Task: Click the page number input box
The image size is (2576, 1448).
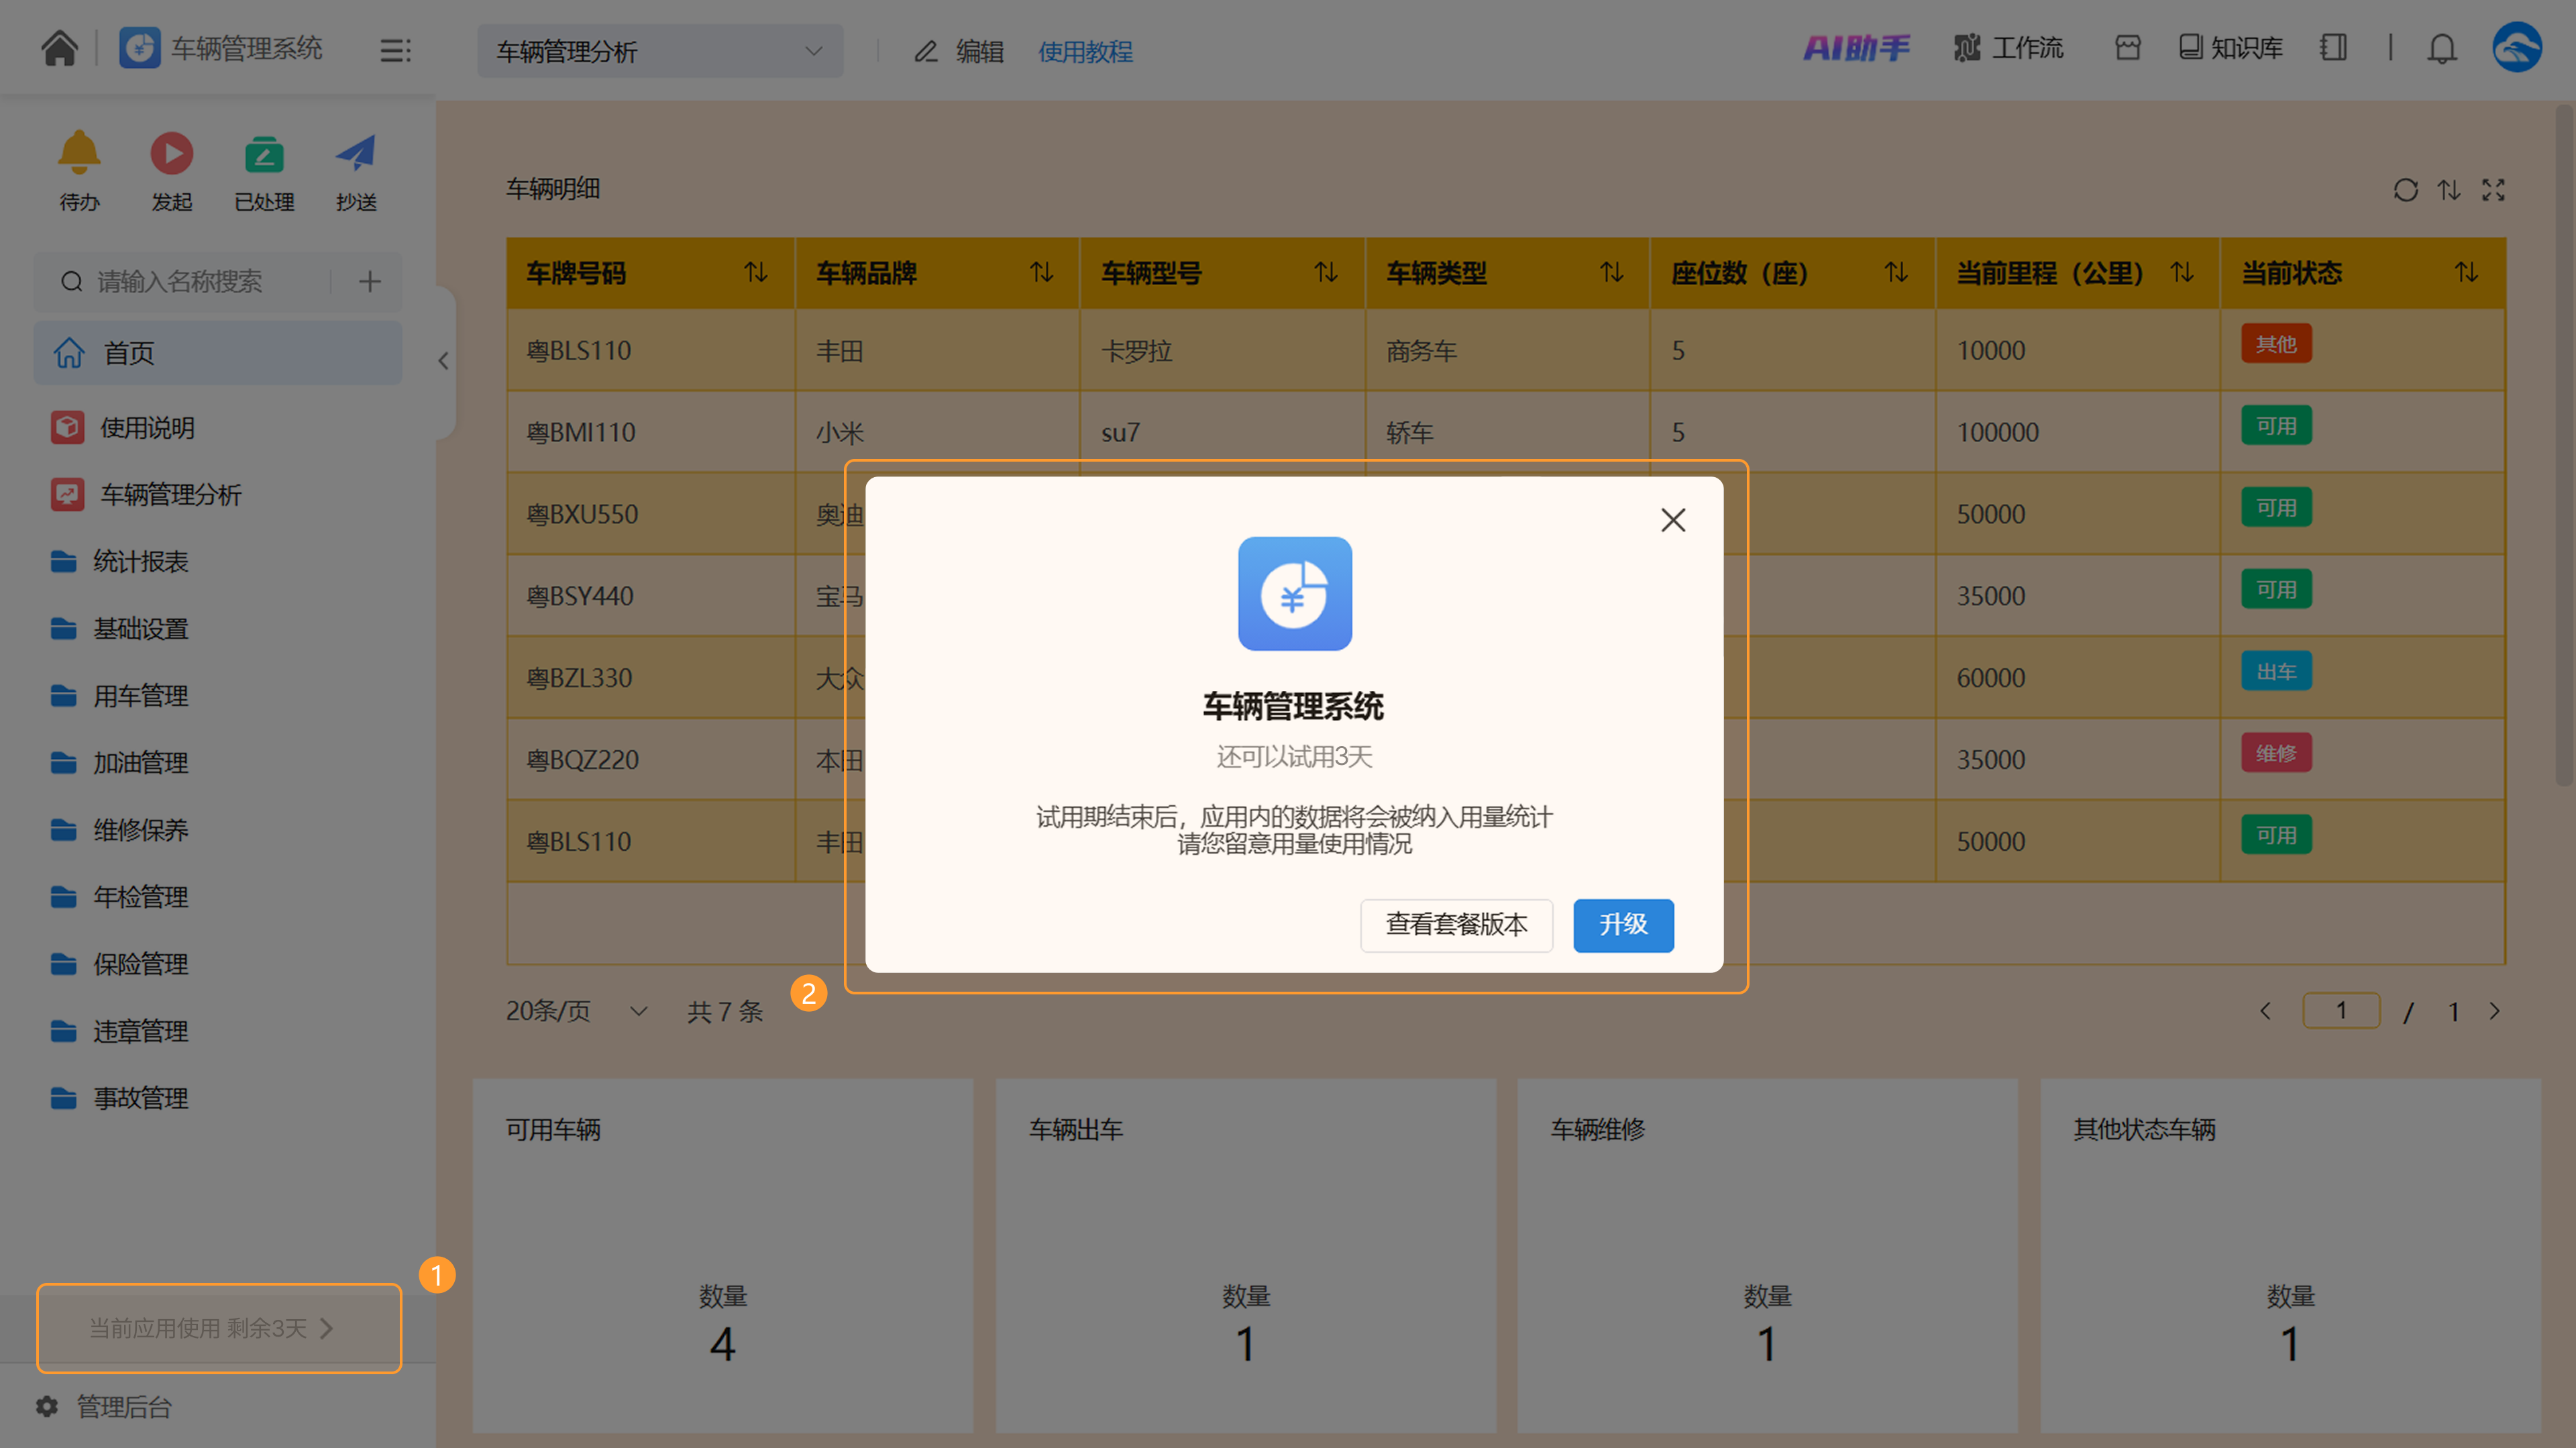Action: [2341, 1011]
